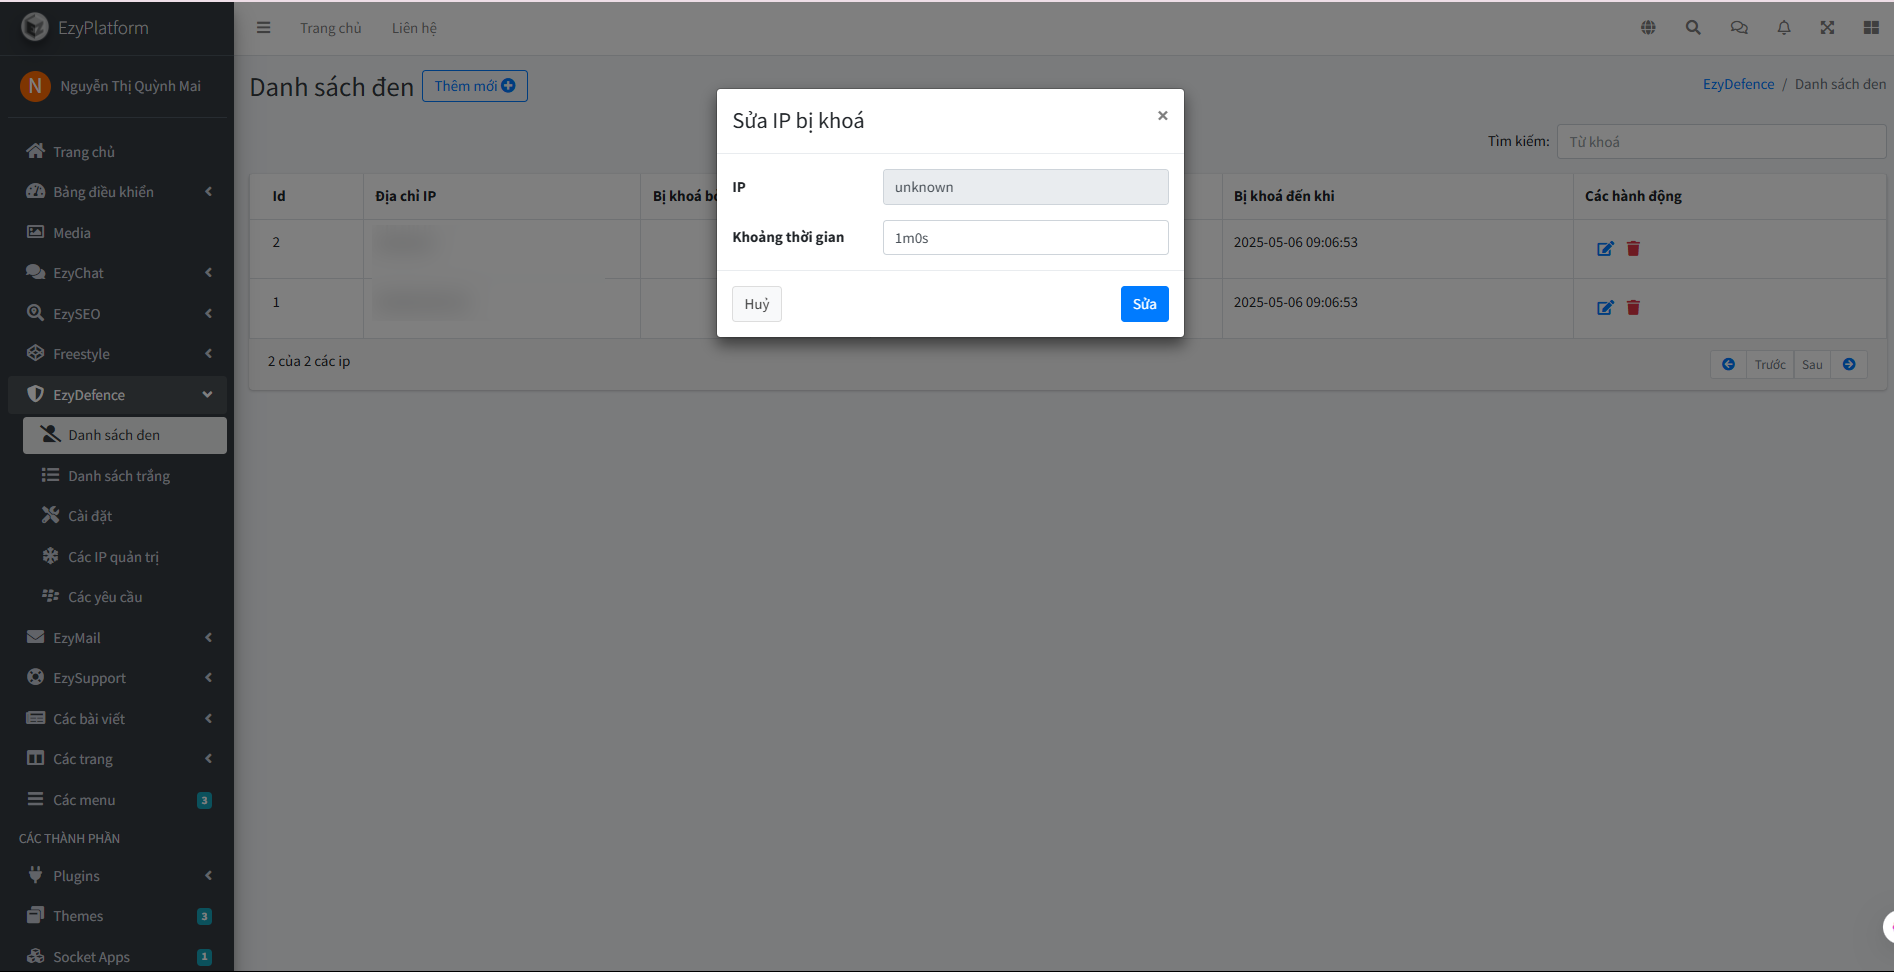1894x972 pixels.
Task: Edit blacklist entry 1 with the pencil icon
Action: 1605,307
